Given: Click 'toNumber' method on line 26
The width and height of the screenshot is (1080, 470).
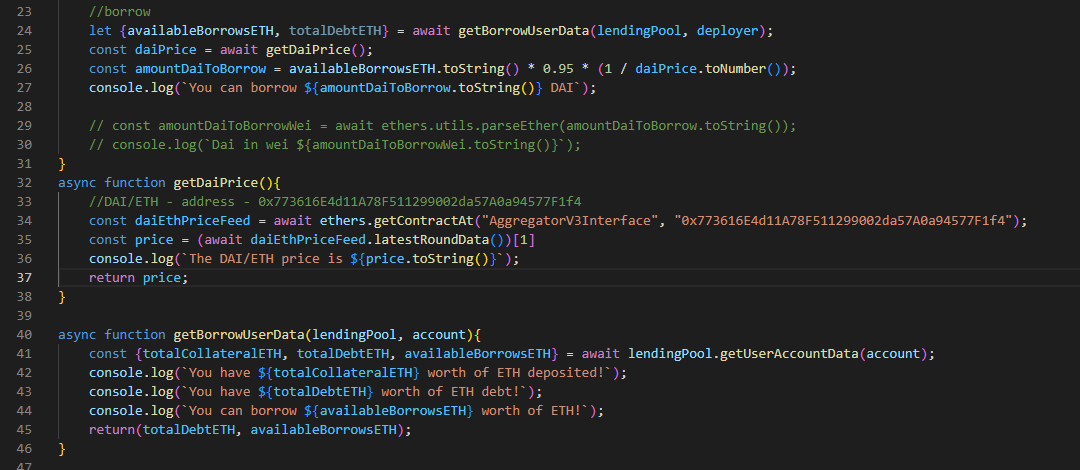Looking at the screenshot, I should tap(735, 69).
